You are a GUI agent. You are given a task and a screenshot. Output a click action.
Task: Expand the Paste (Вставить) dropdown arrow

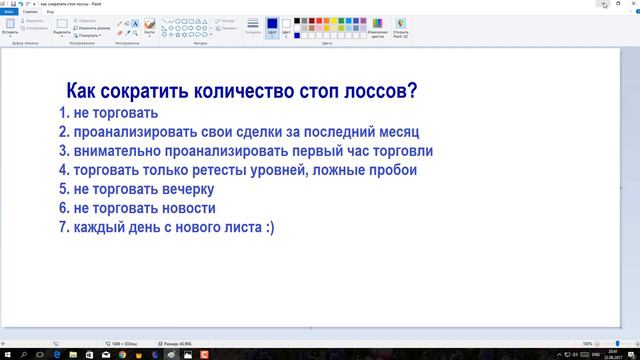[10, 36]
